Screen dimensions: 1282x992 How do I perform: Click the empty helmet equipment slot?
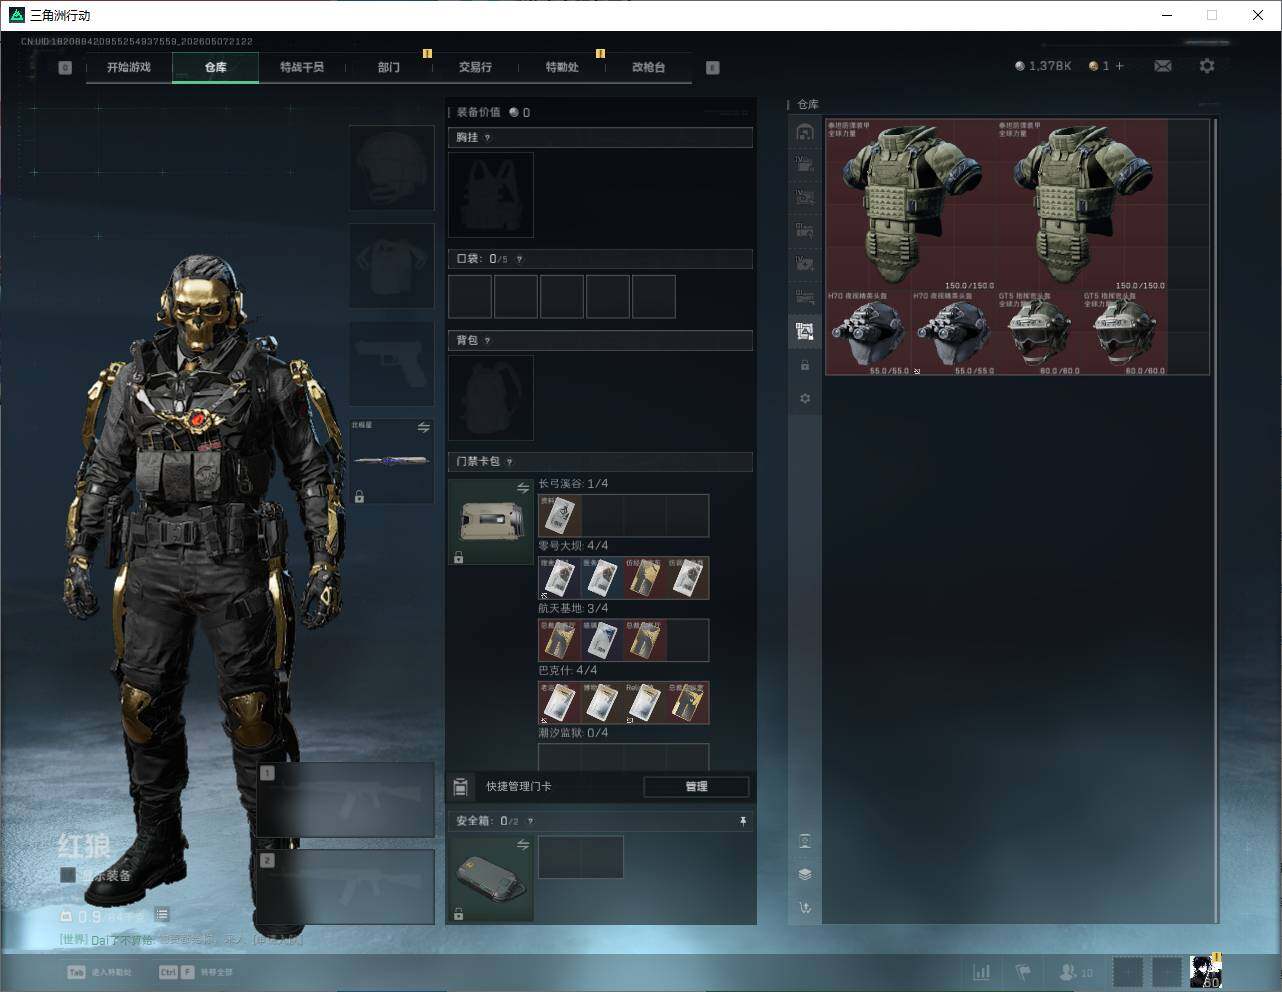click(x=392, y=168)
